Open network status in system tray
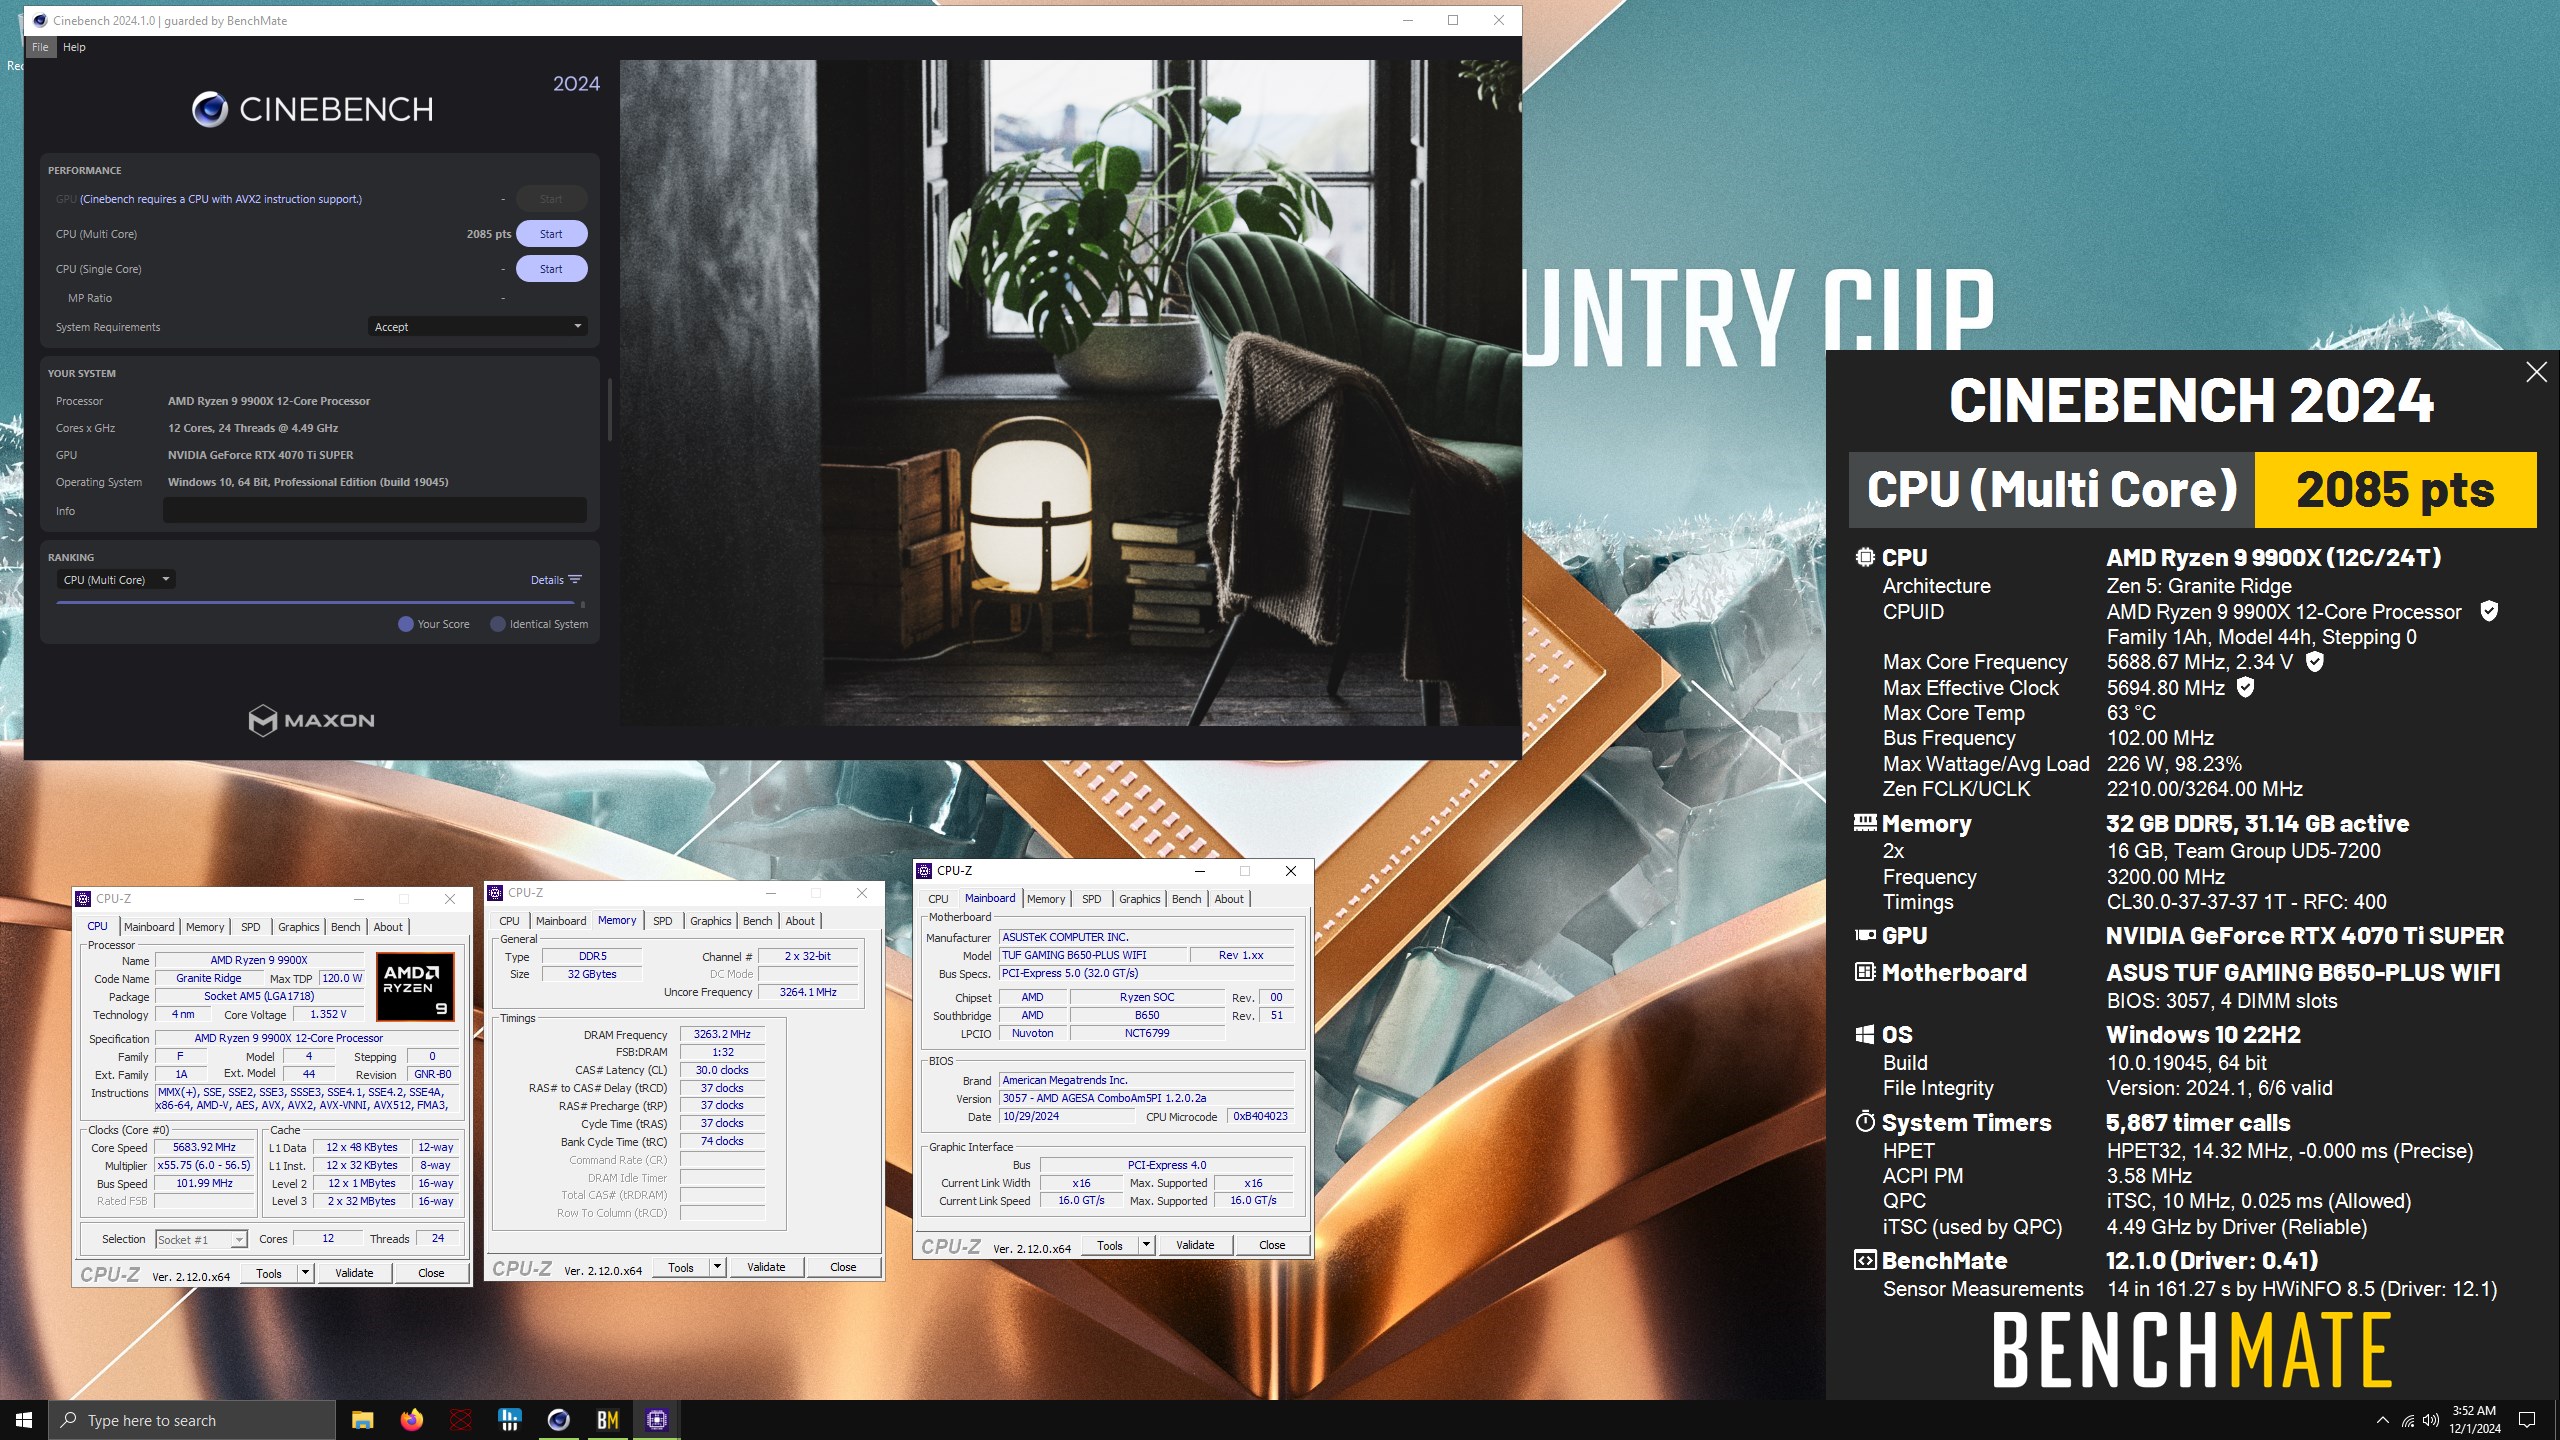This screenshot has height=1440, width=2560. coord(2407,1421)
